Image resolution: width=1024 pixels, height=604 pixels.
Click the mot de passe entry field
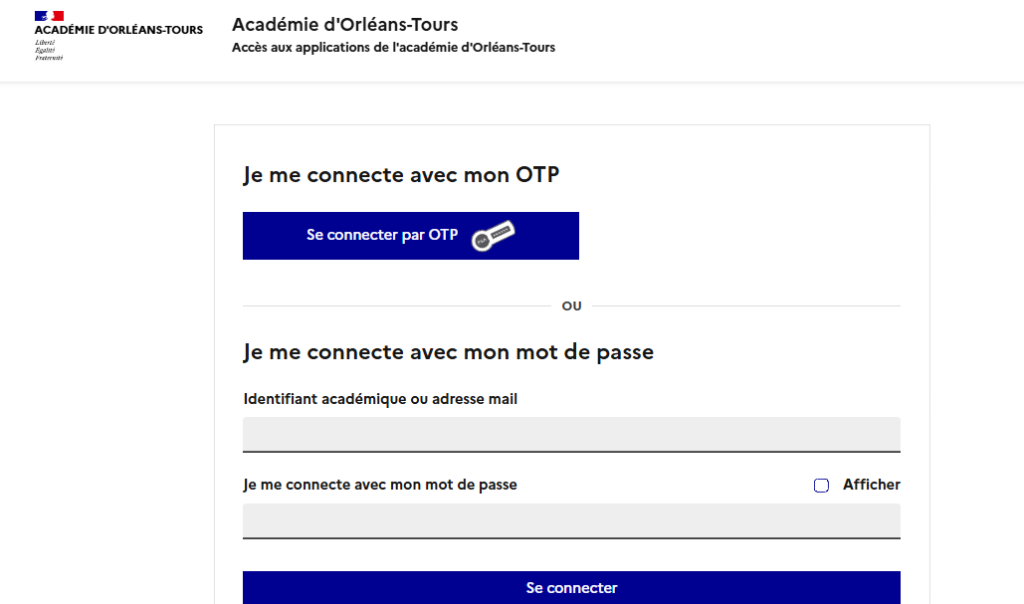click(571, 521)
